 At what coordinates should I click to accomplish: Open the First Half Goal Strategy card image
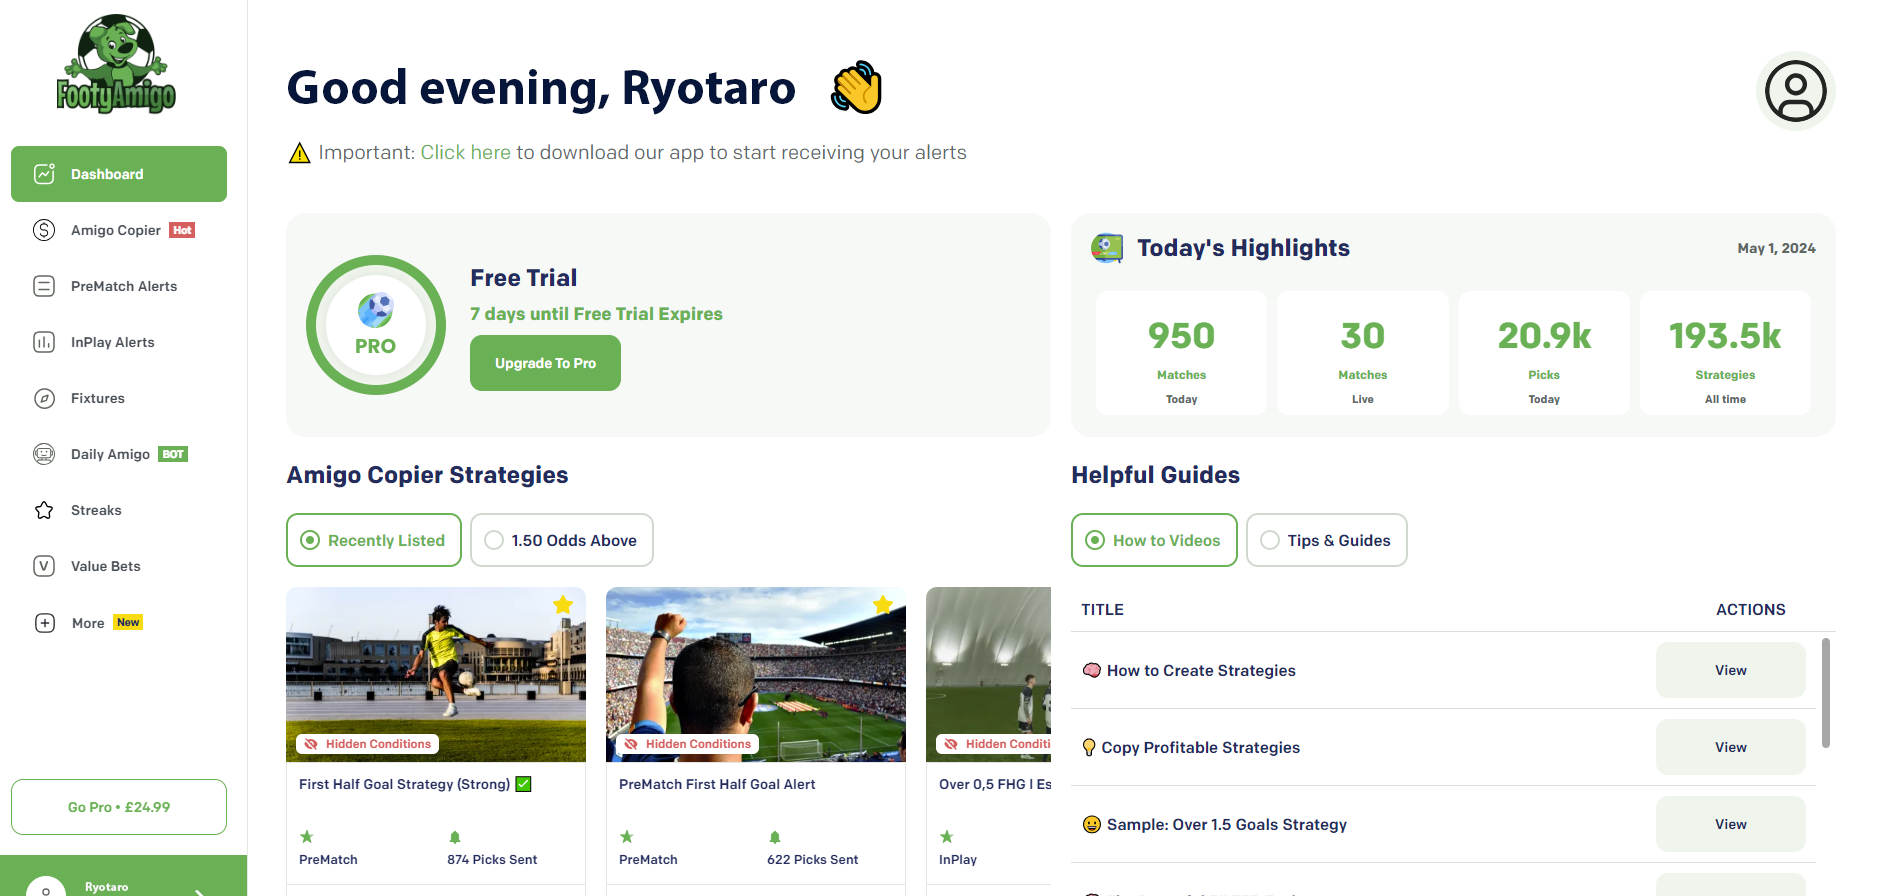[436, 674]
